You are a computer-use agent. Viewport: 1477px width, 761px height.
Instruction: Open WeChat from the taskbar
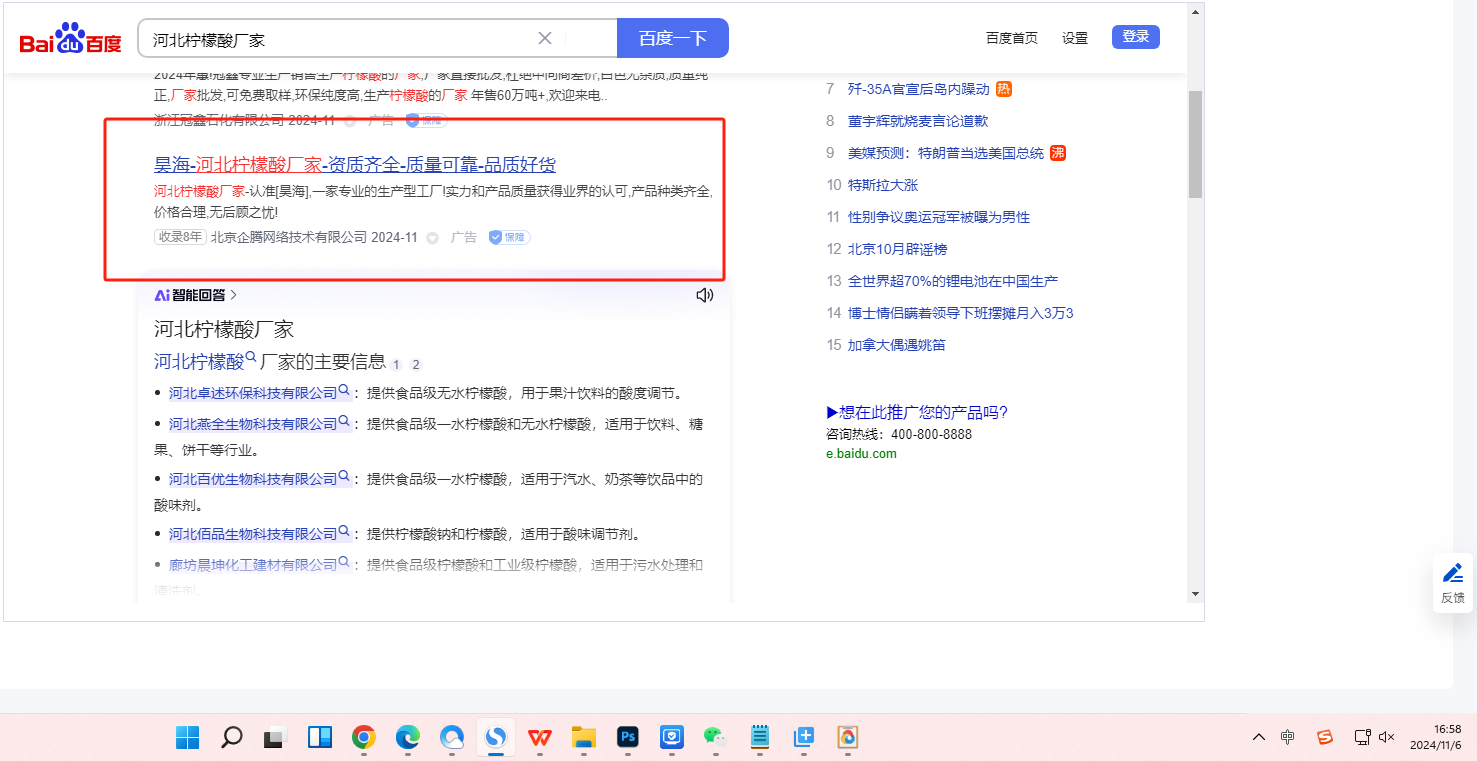tap(714, 738)
